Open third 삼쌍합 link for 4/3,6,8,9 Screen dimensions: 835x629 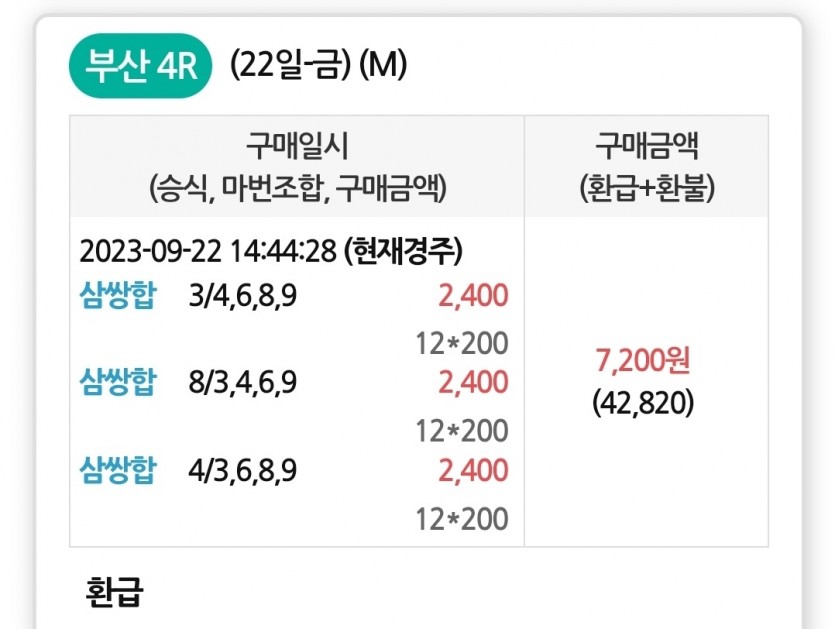[x=118, y=470]
